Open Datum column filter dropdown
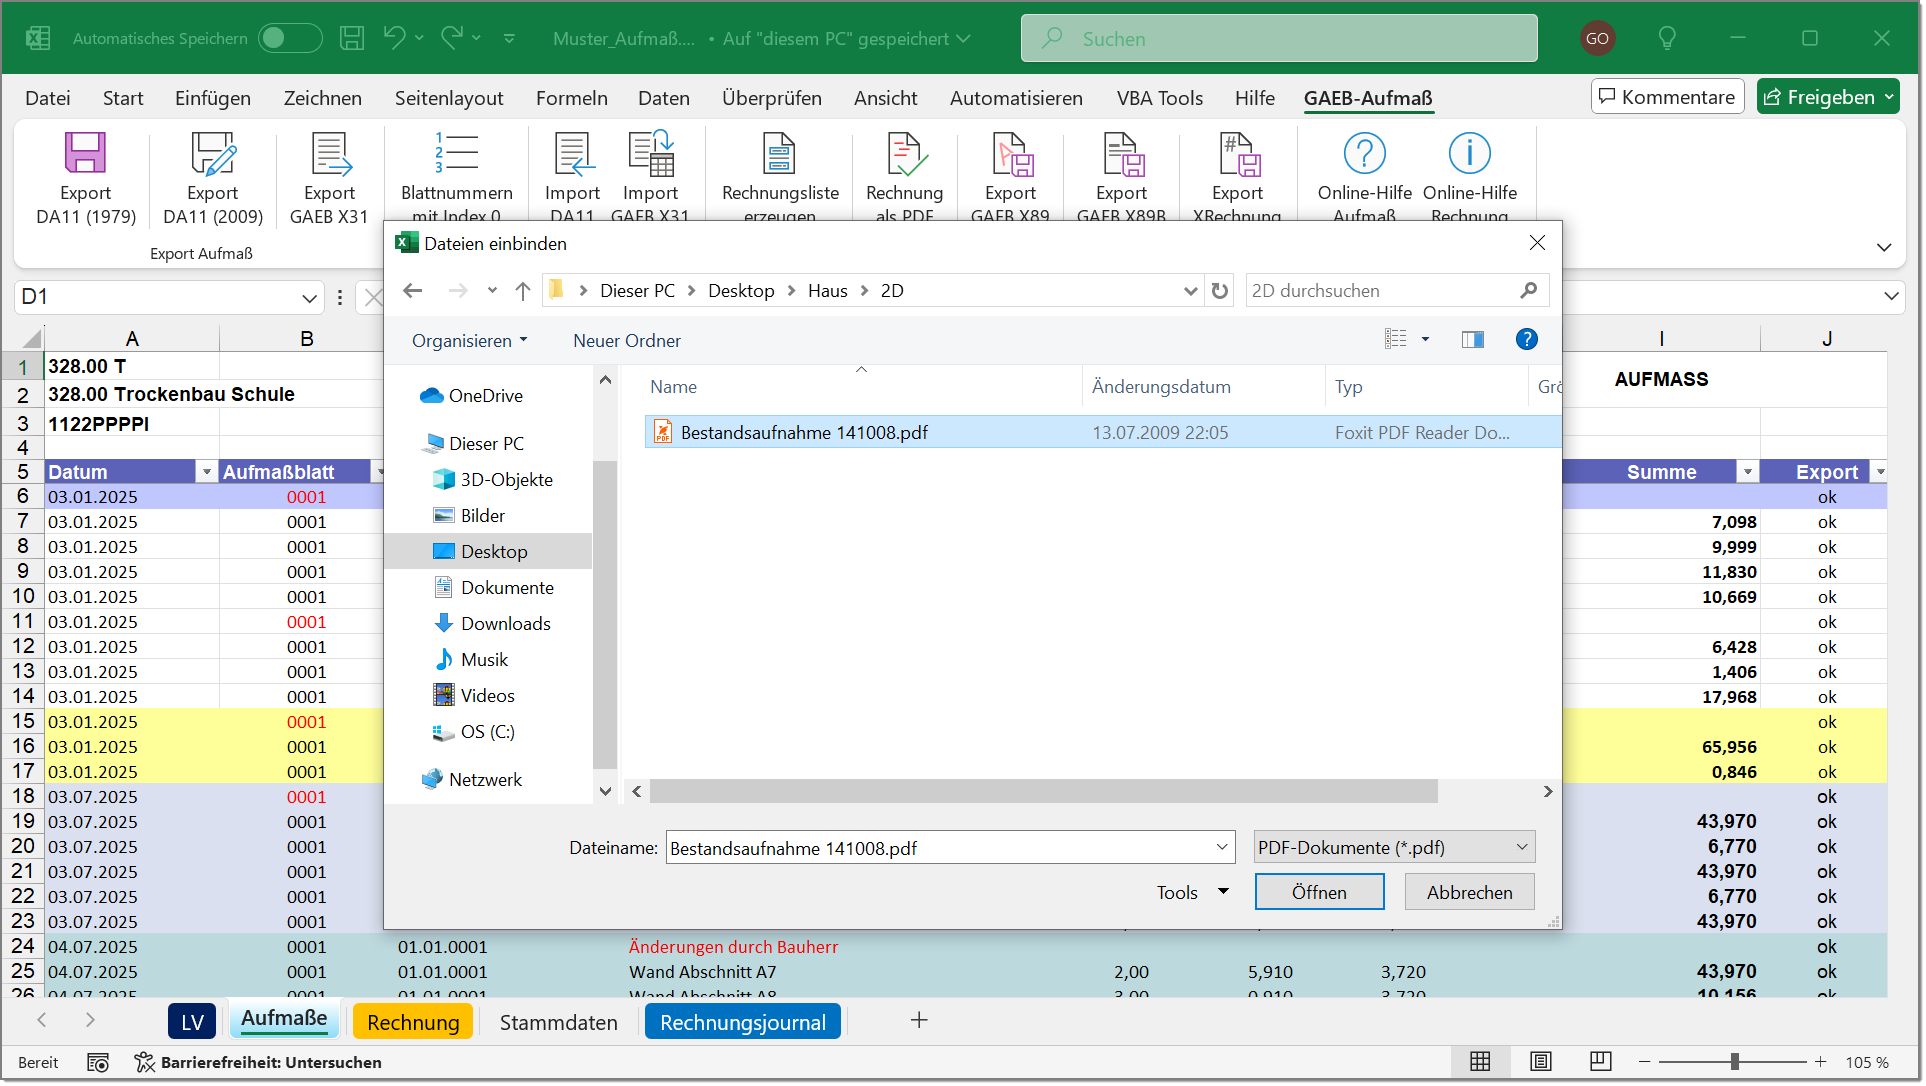 206,472
